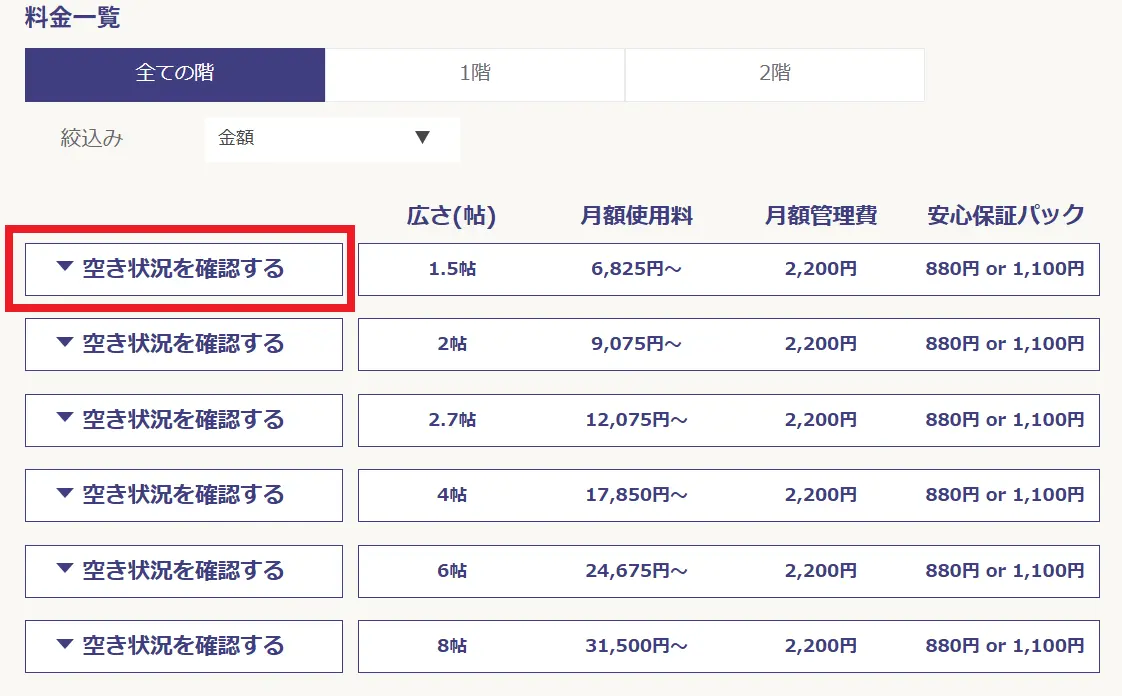Click the 月額使用料 column header
1122x696 pixels.
pos(636,215)
